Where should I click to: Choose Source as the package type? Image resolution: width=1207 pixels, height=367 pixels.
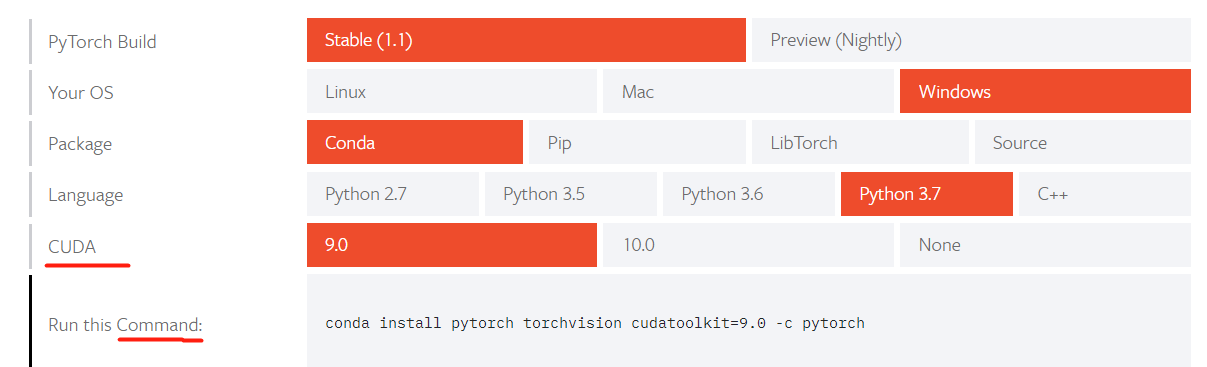pos(1083,142)
